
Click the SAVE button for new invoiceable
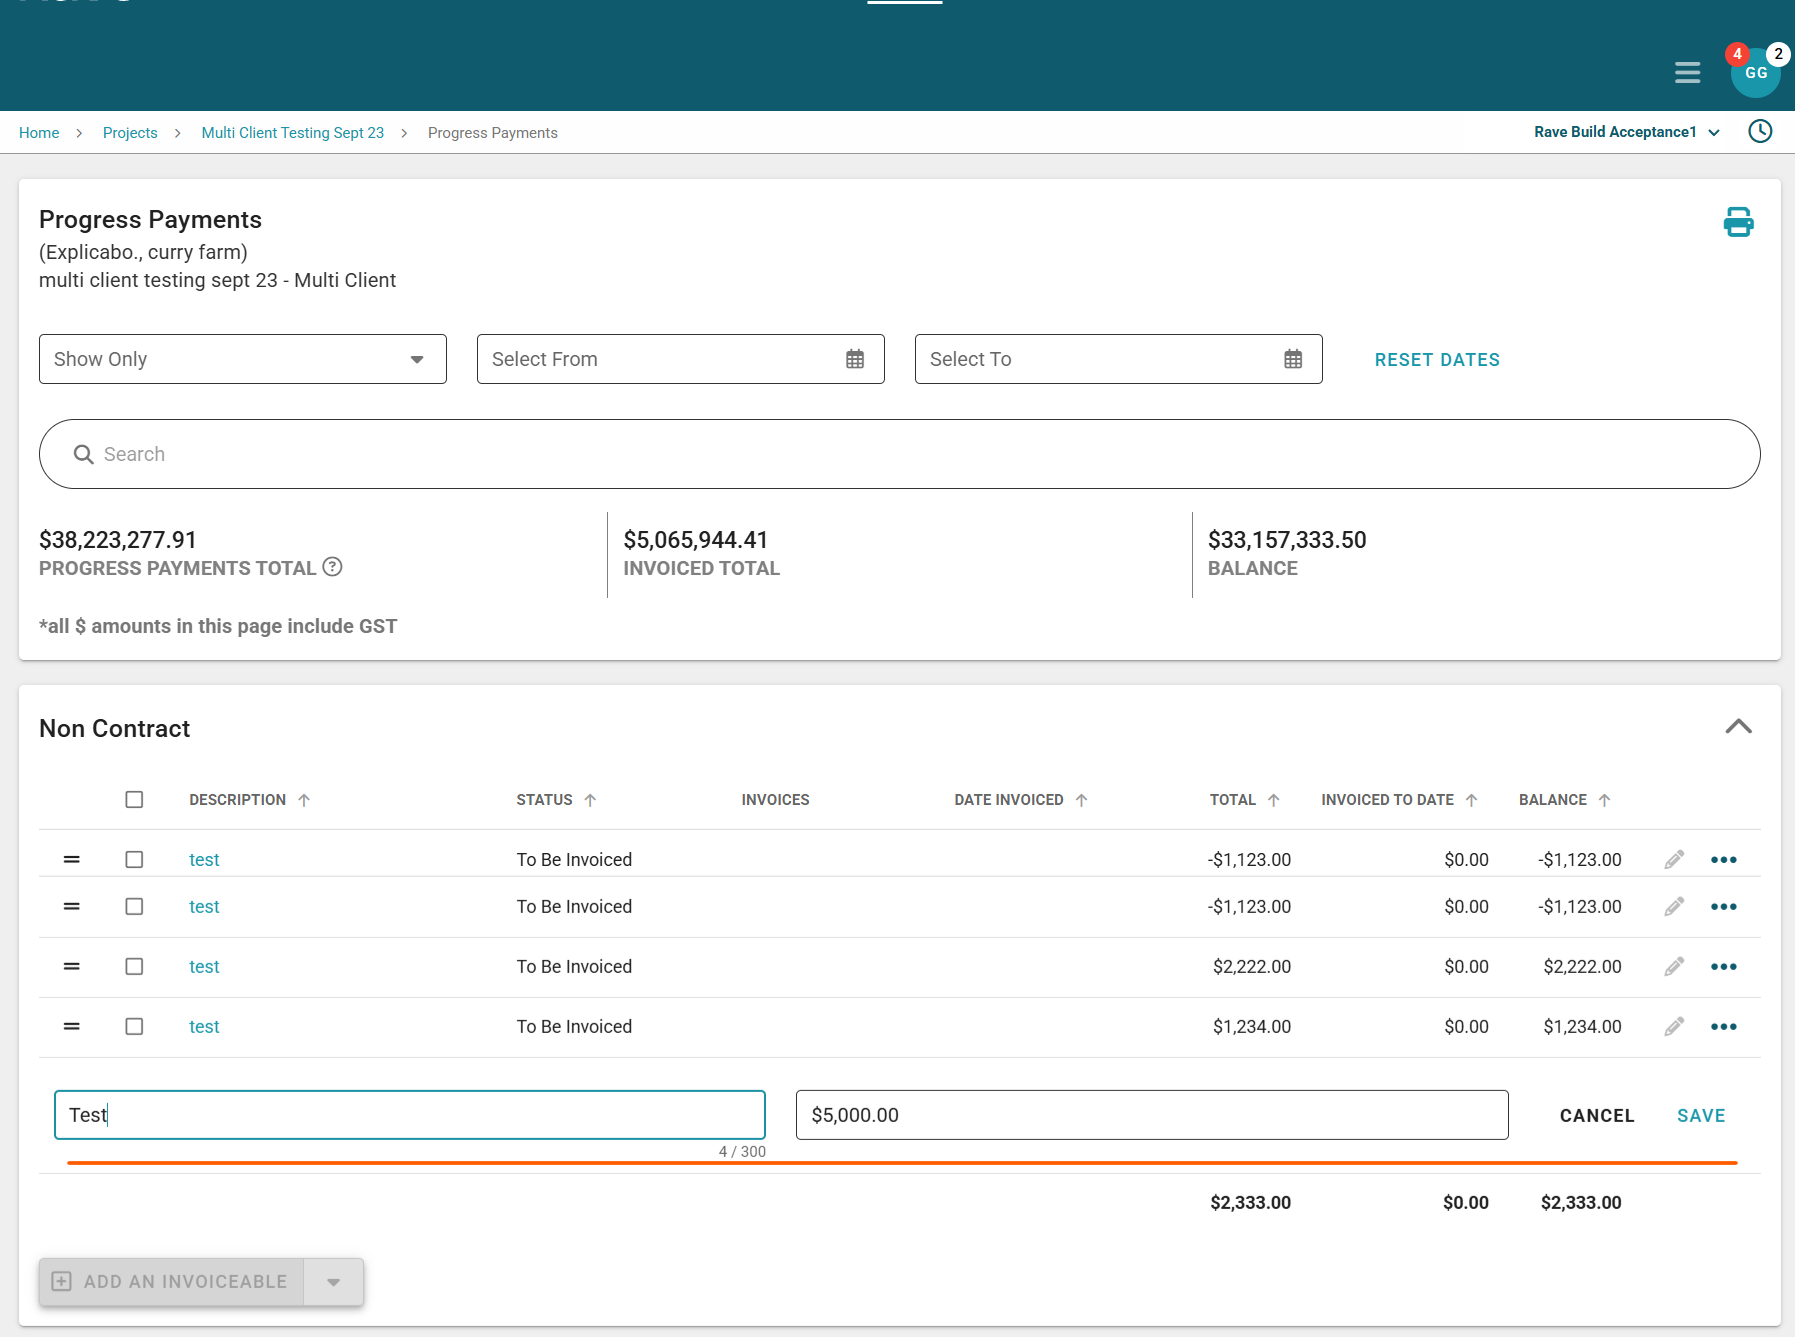tap(1700, 1116)
